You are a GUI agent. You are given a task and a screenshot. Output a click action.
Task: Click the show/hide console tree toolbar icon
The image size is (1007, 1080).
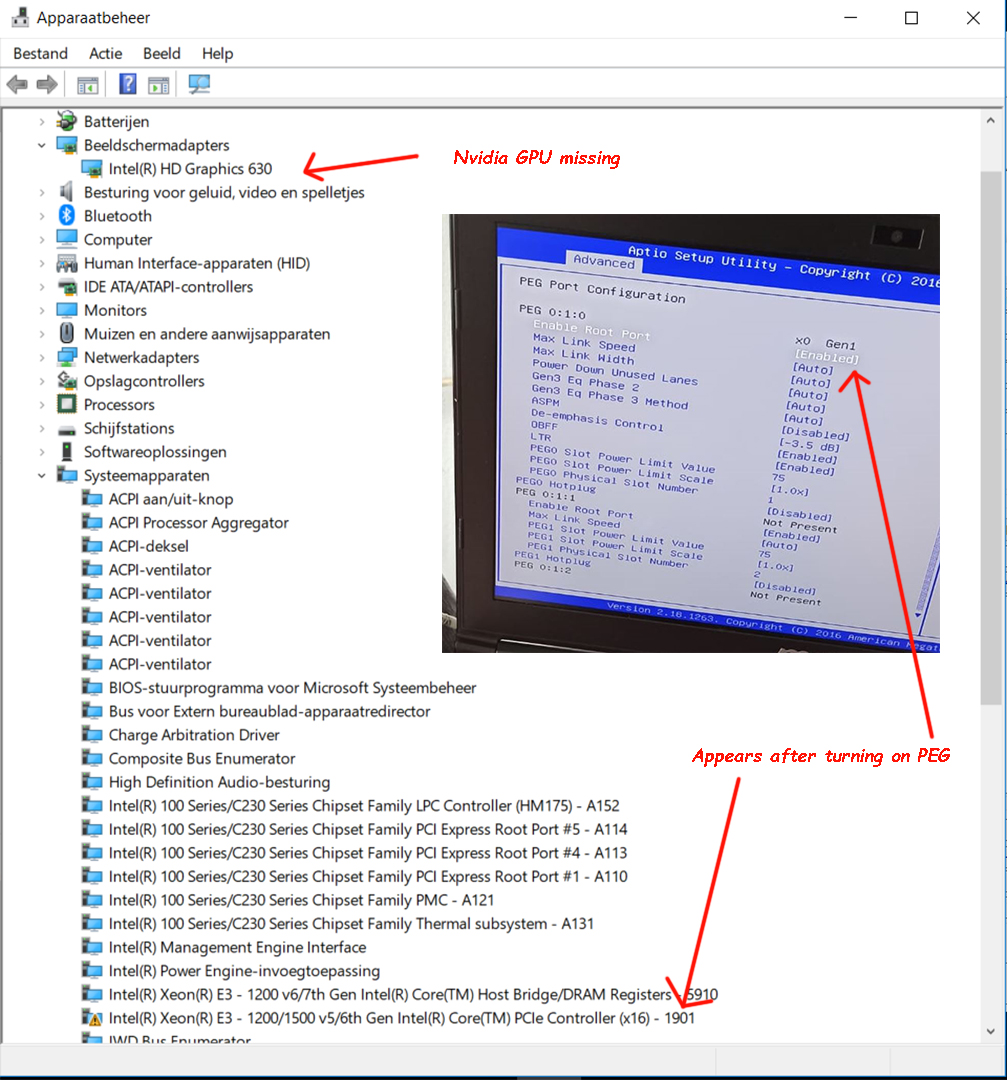87,85
